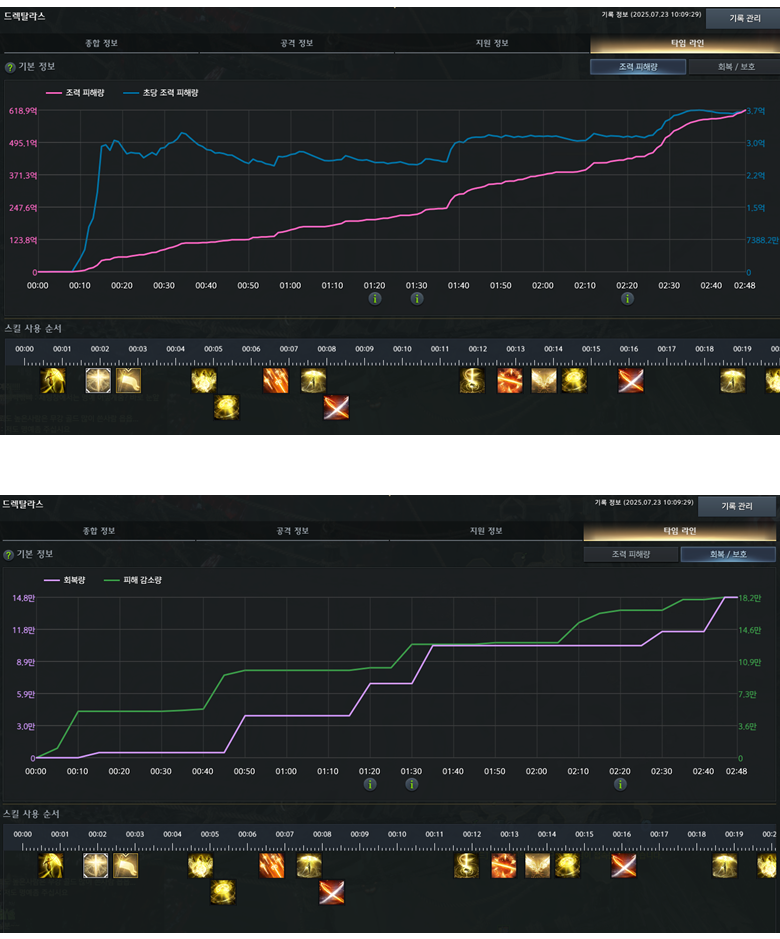Click 18.2만 right-axis value on heal graph
This screenshot has width=780, height=939.
(749, 598)
